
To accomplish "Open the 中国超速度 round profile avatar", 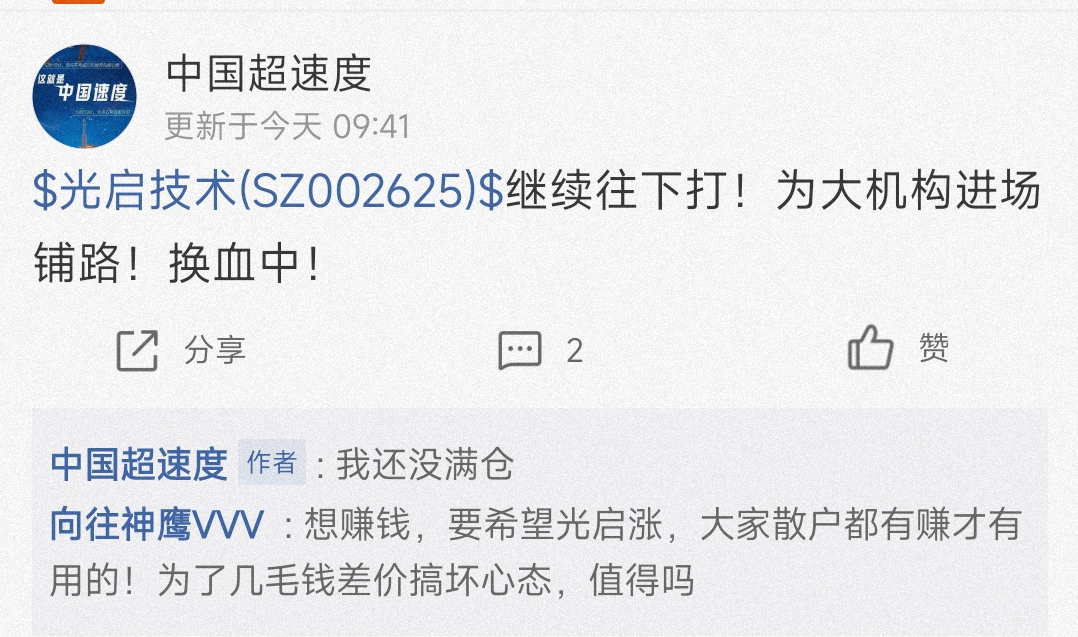I will (84, 96).
